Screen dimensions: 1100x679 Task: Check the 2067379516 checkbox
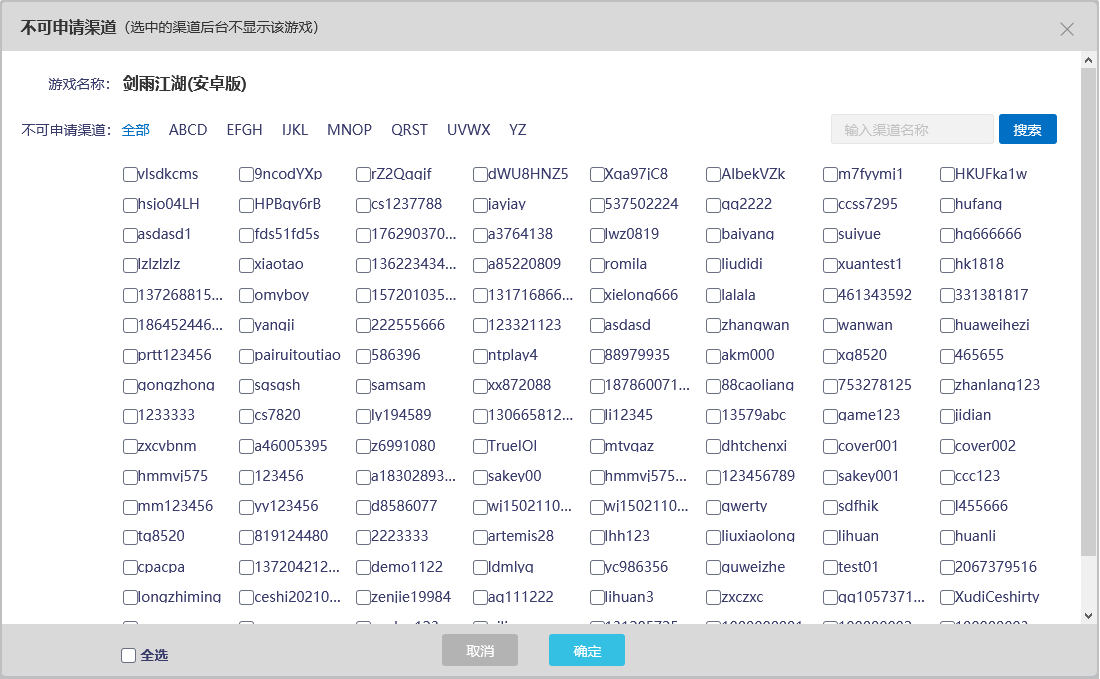point(947,567)
